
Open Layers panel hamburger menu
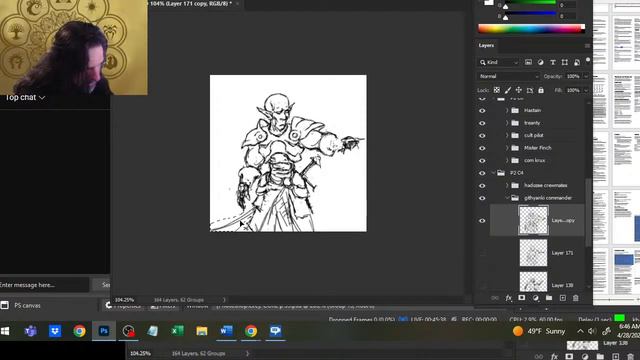tap(587, 46)
